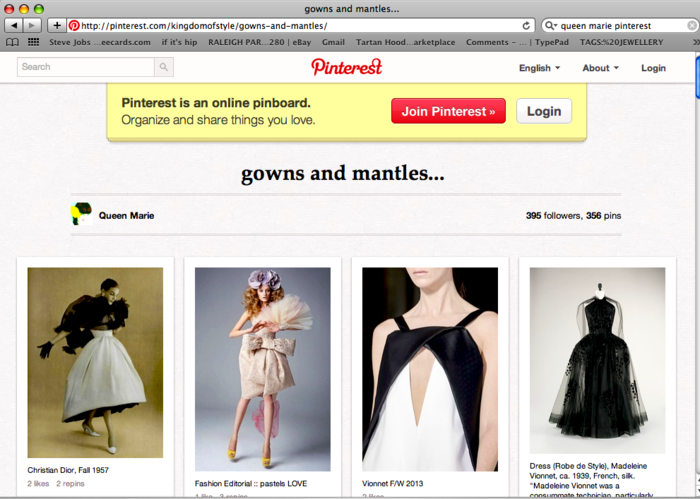
Task: Click the 'gowns and mantles...' board title
Action: (x=342, y=174)
